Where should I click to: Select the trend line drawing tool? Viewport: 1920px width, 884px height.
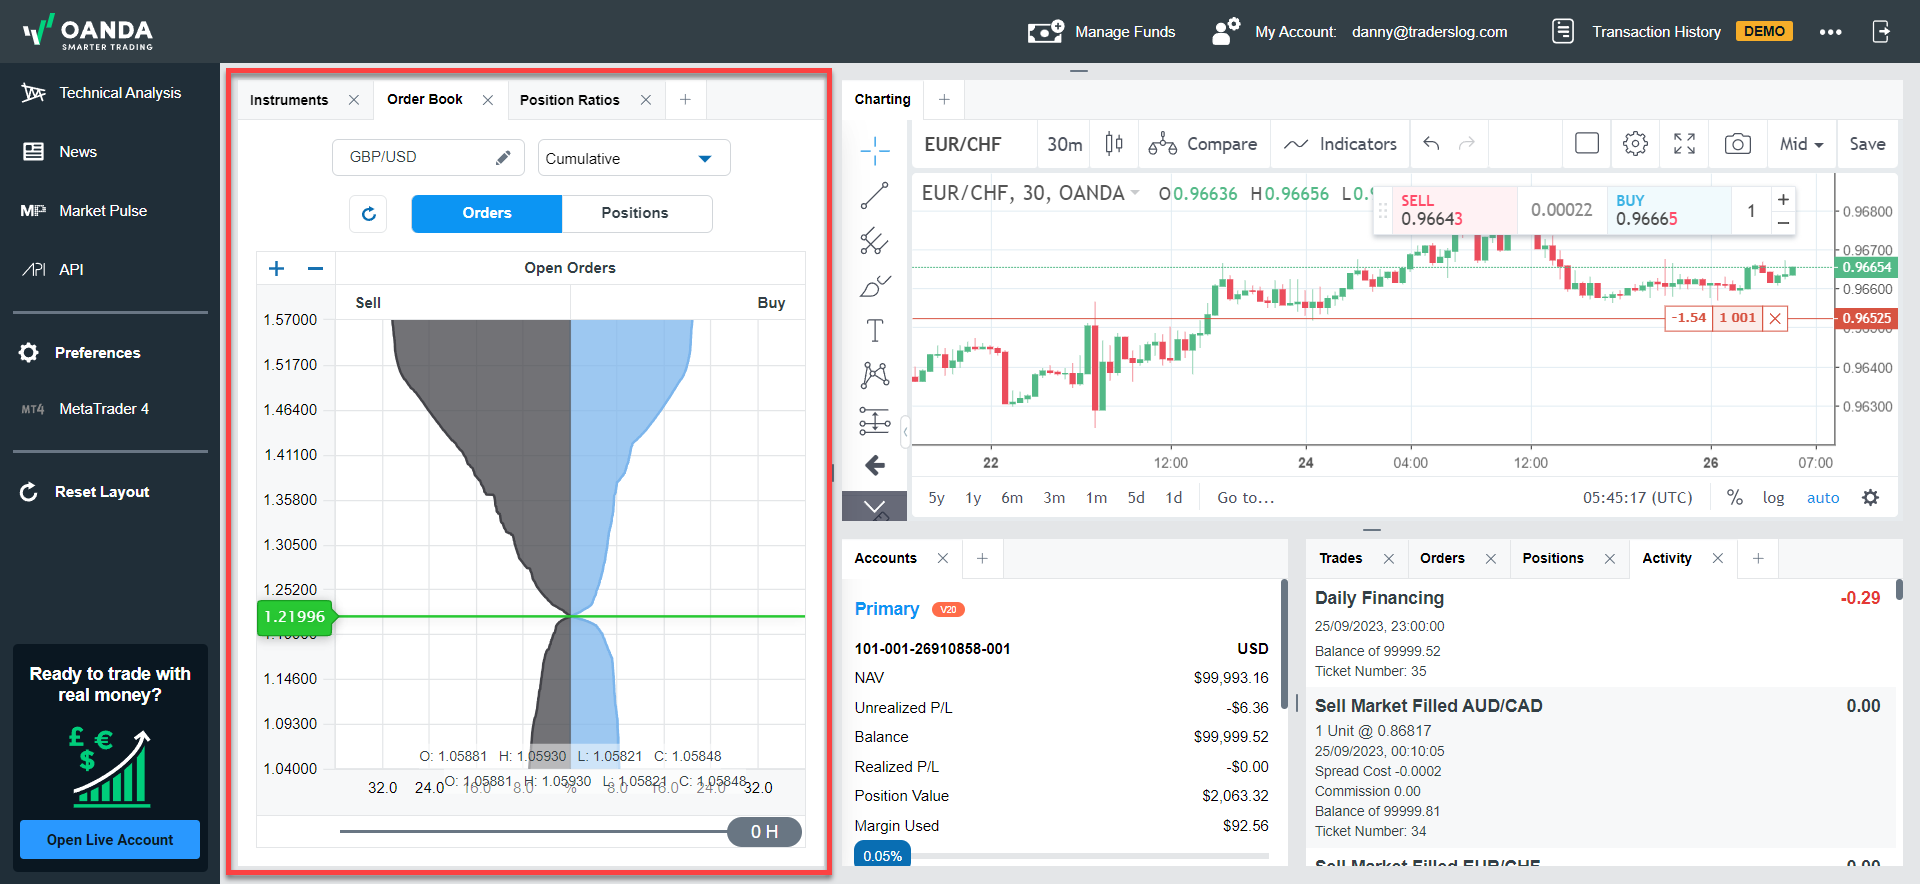[874, 196]
